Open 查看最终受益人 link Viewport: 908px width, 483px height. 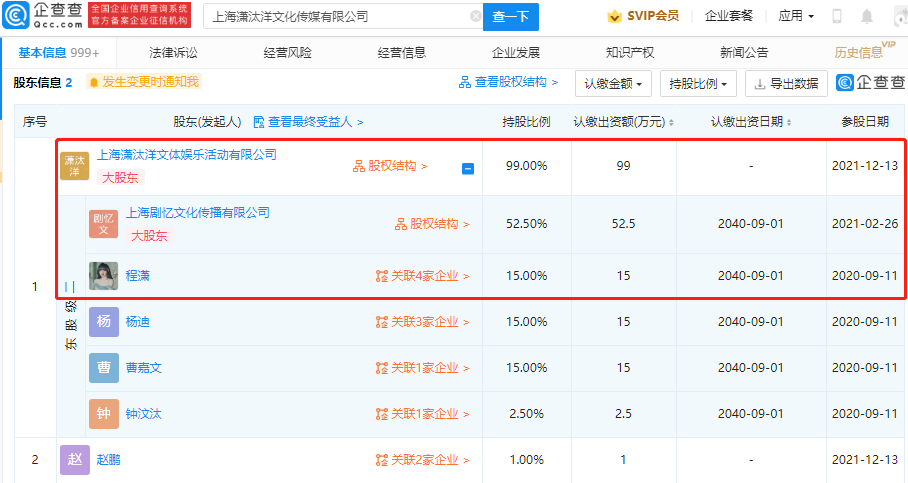[x=308, y=122]
